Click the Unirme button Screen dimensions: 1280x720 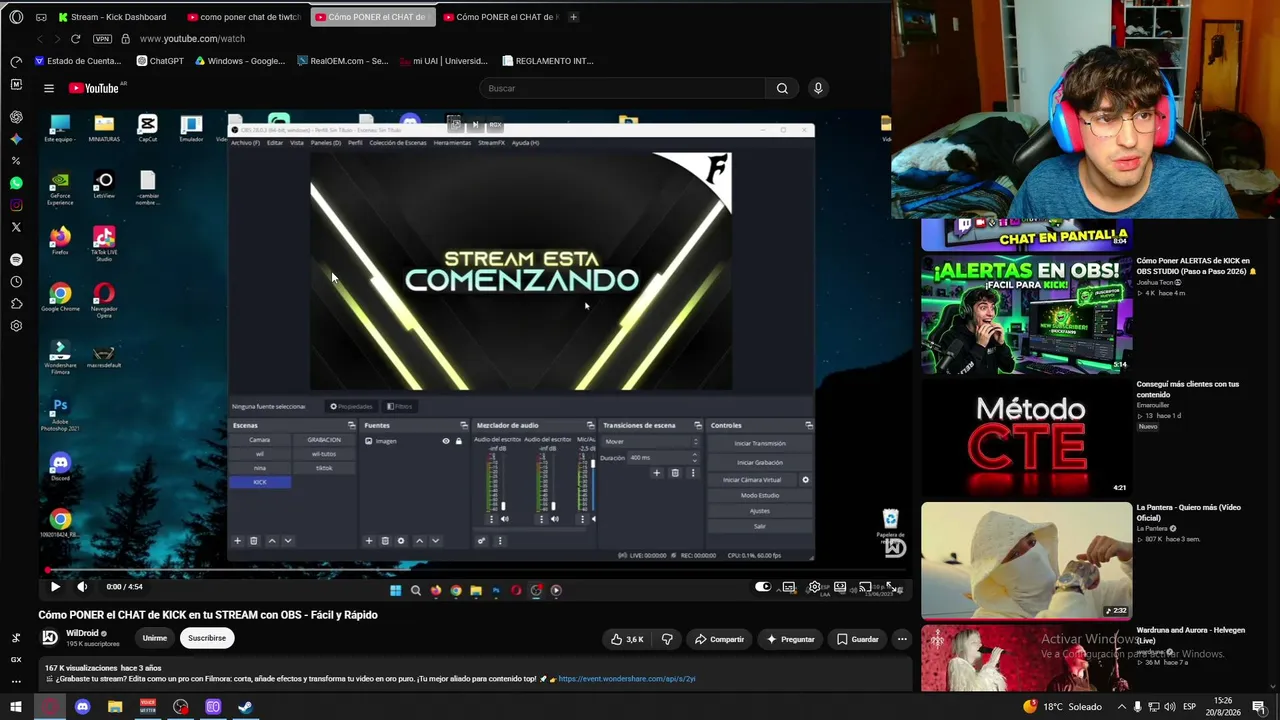(x=155, y=638)
